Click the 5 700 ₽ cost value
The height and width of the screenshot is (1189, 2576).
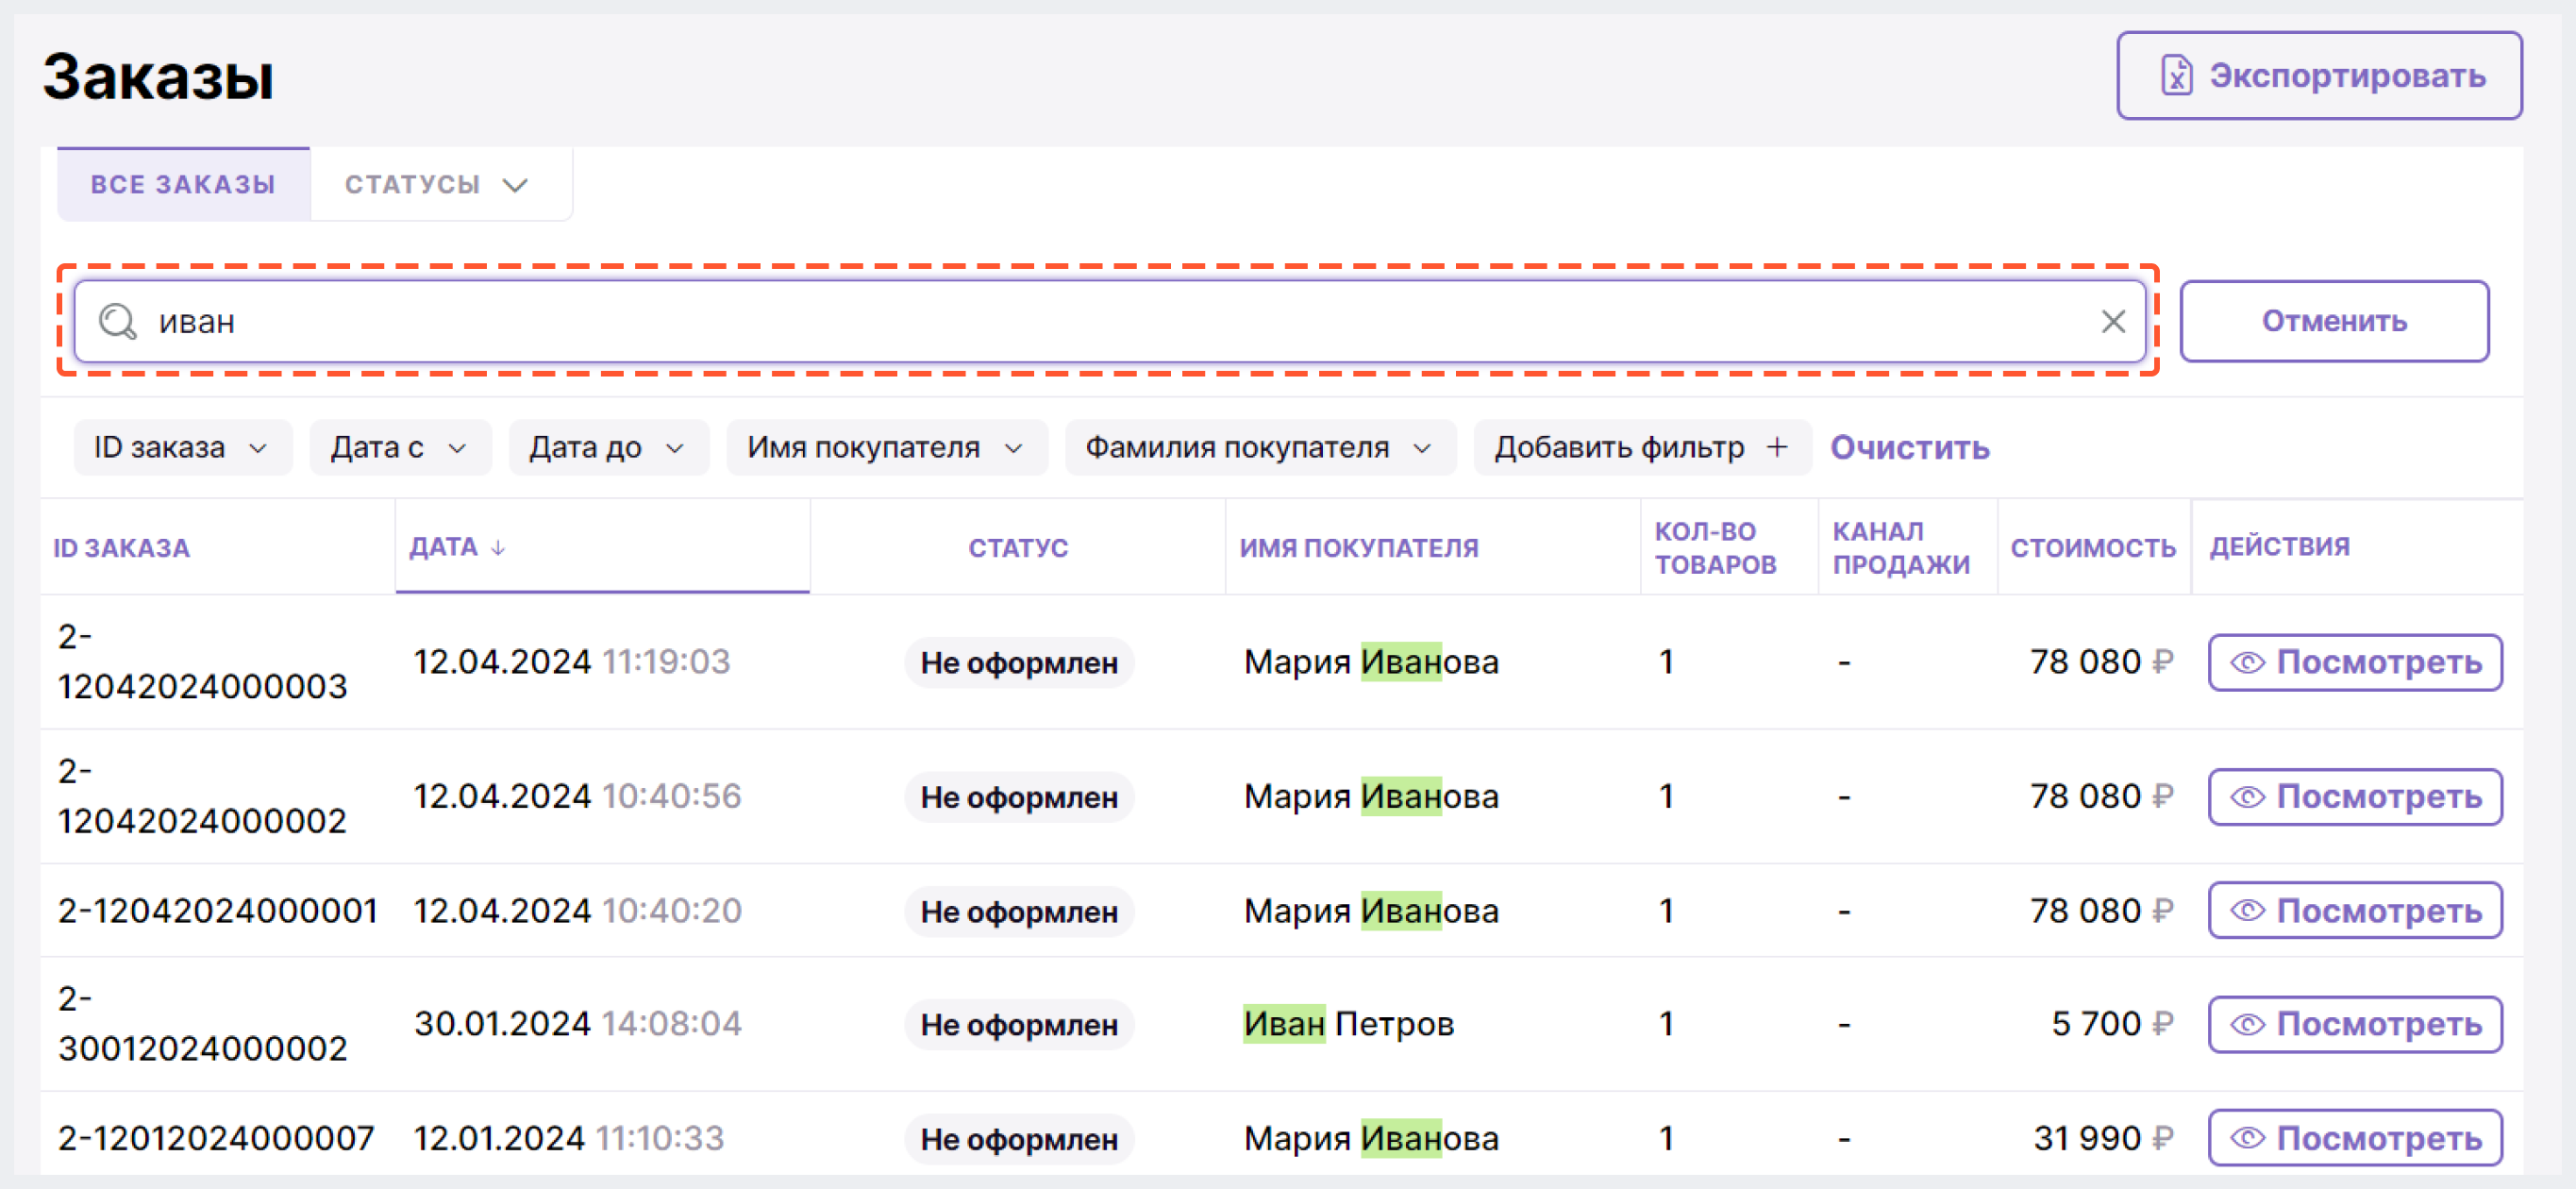tap(2112, 1024)
